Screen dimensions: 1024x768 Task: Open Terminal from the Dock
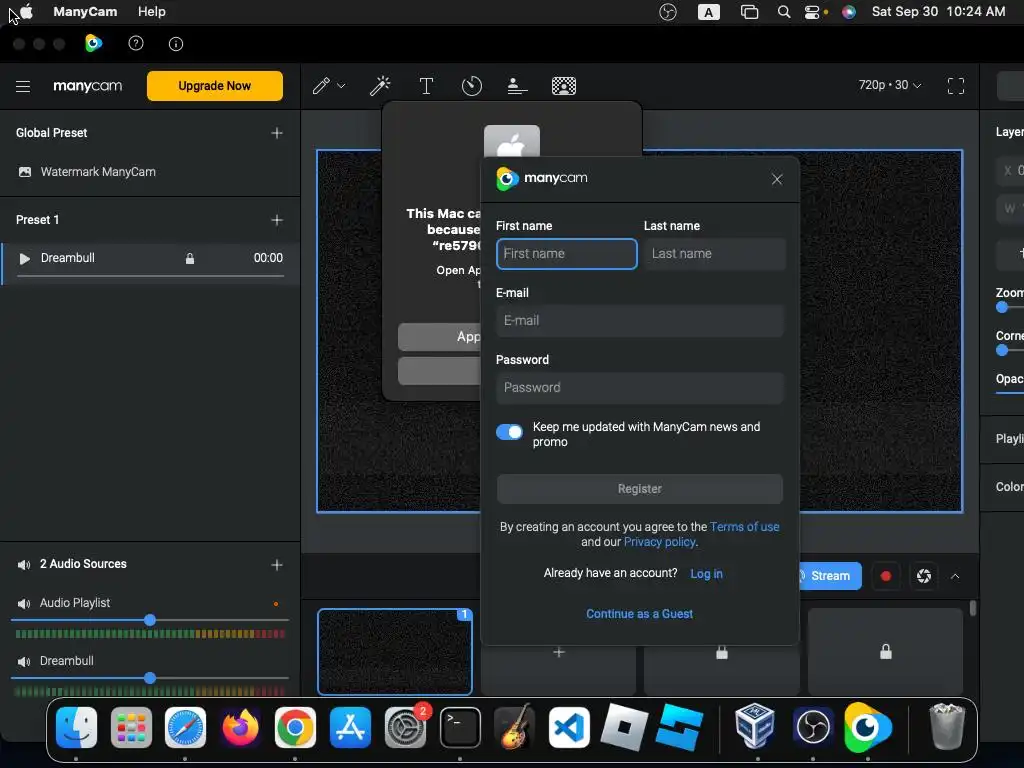click(x=460, y=728)
